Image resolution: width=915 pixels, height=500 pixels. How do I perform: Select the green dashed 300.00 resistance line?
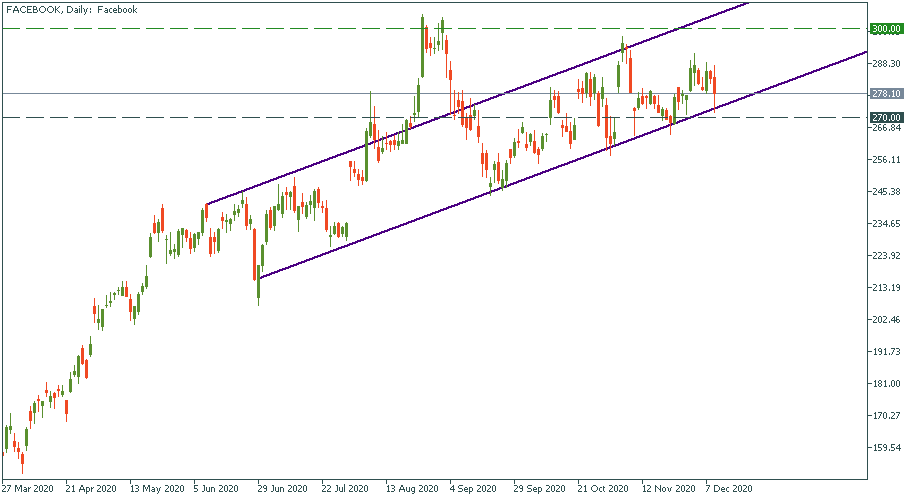pyautogui.click(x=200, y=29)
